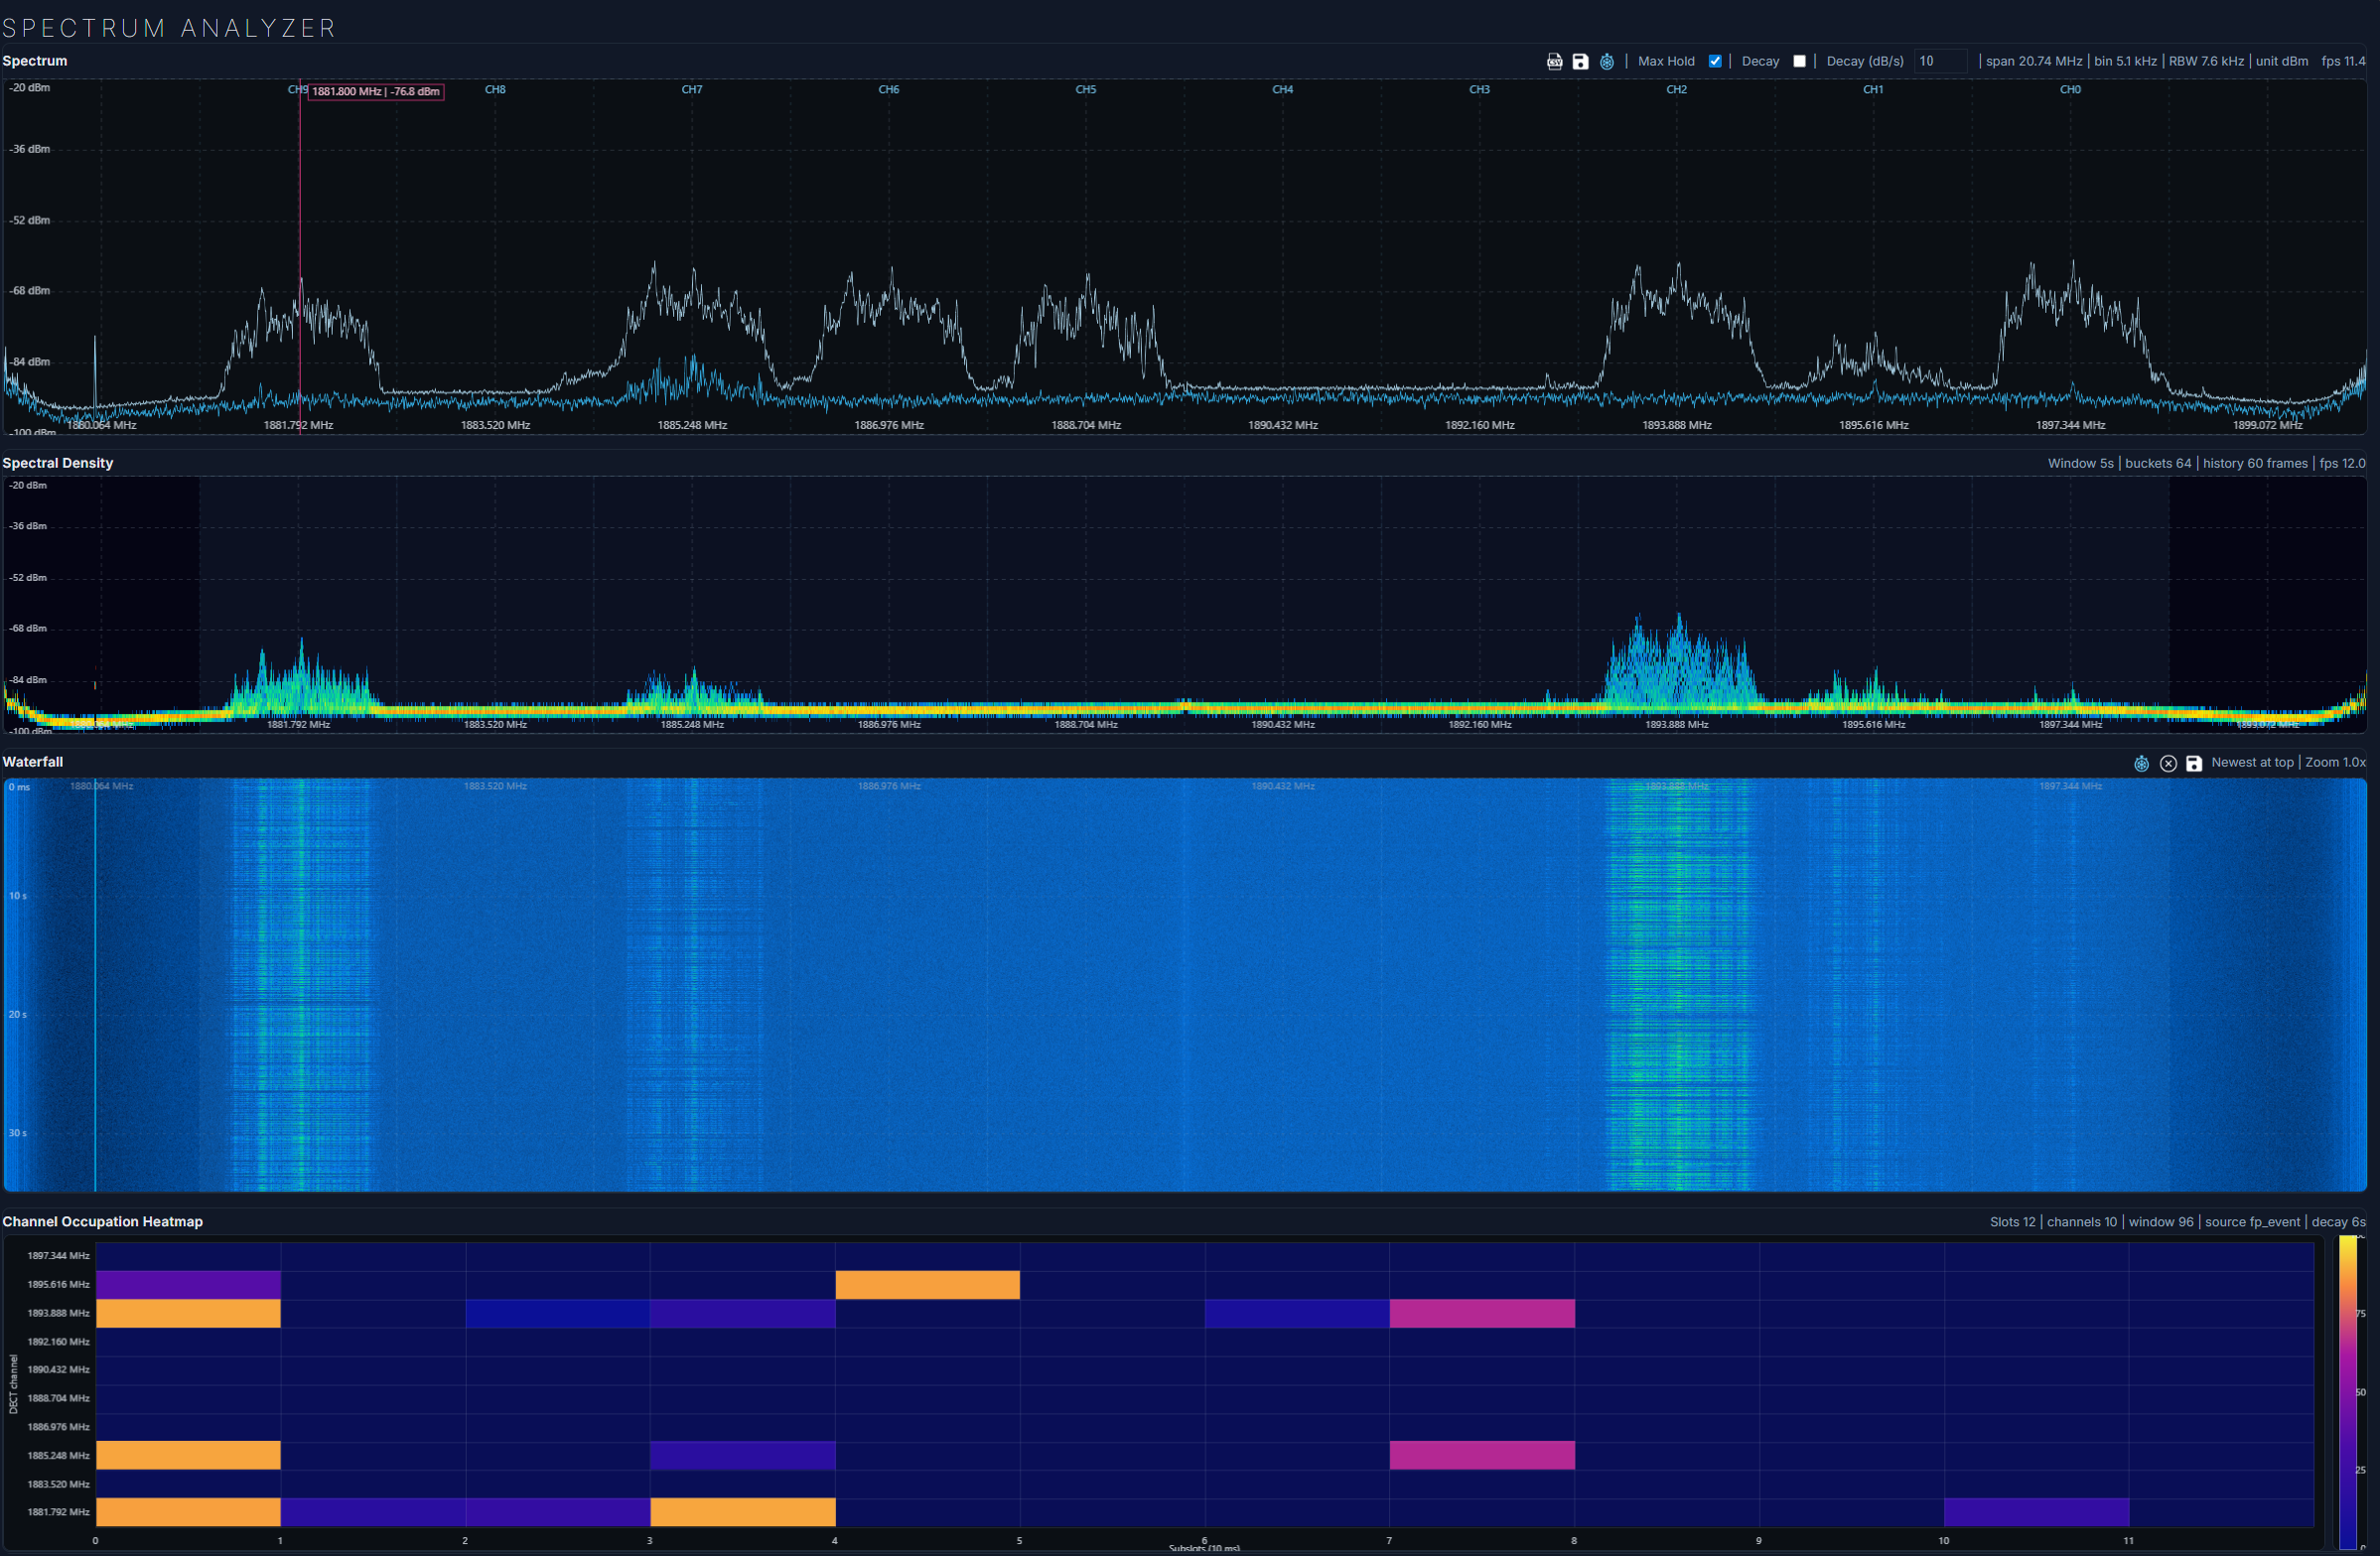
Task: Freeze the spectrum using the snowflake icon
Action: click(x=1606, y=62)
